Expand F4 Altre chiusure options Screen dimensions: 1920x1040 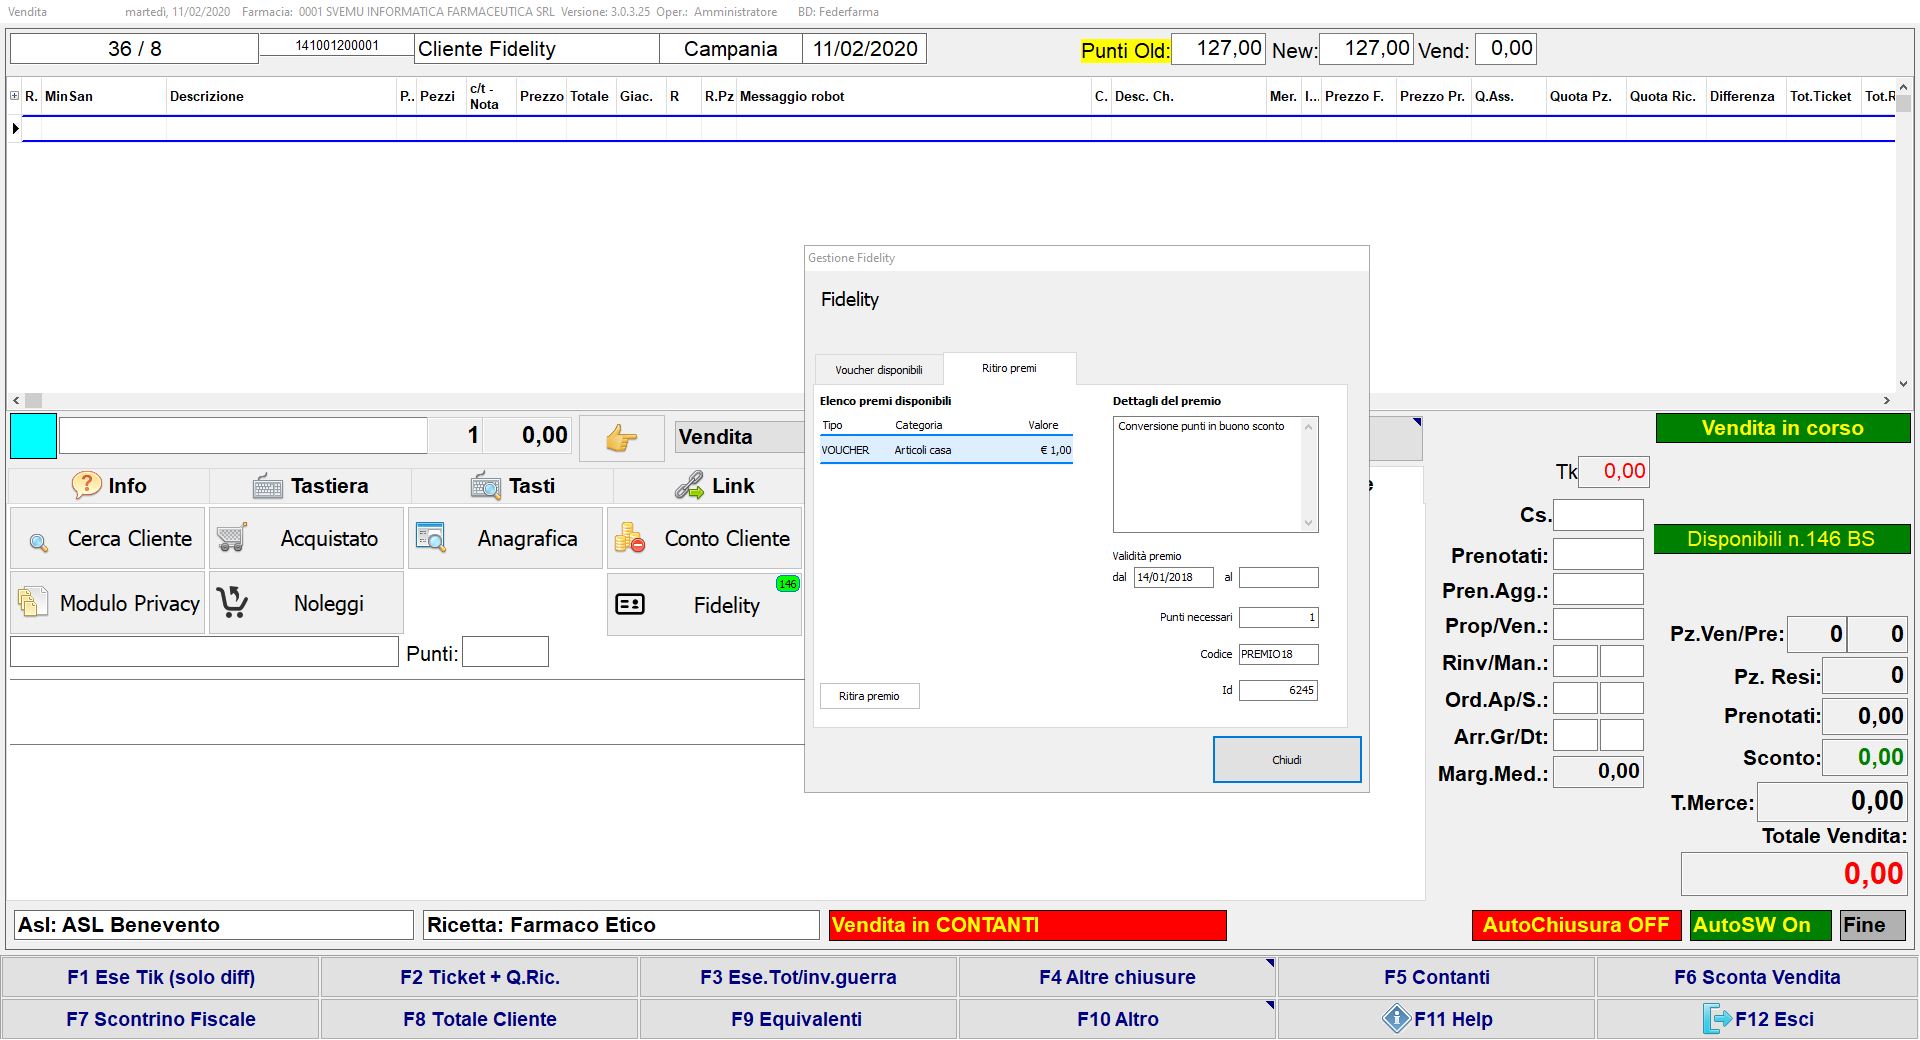click(x=1269, y=964)
